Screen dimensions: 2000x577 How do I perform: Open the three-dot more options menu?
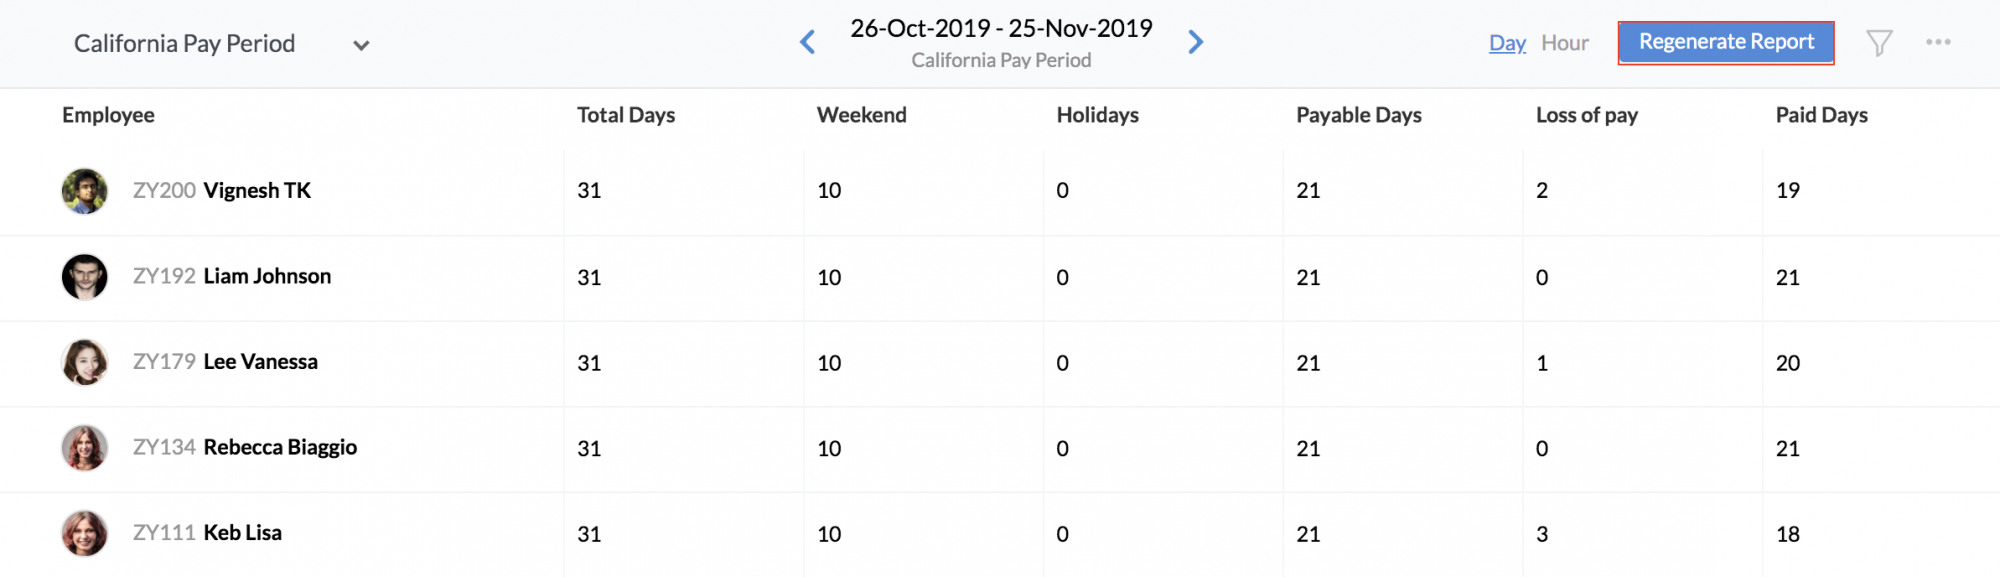pyautogui.click(x=1938, y=42)
